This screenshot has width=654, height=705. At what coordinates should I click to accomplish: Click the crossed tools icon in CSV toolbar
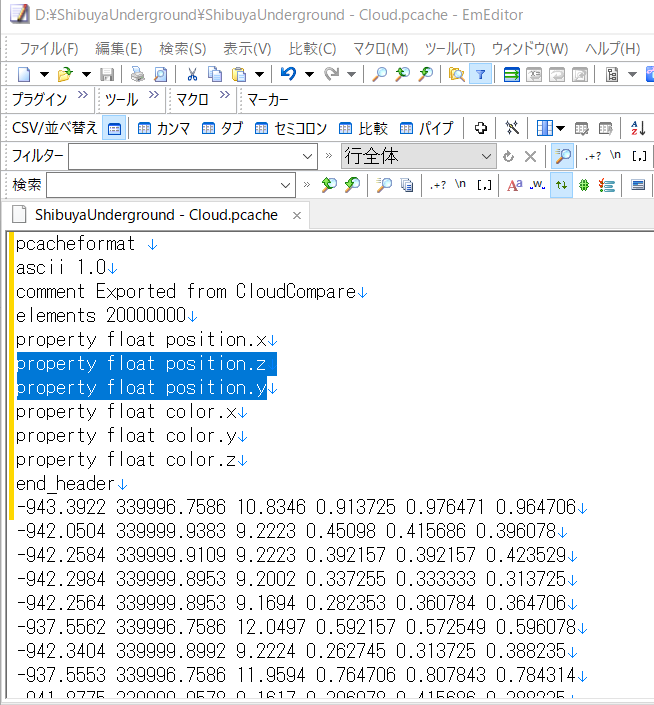pos(512,129)
